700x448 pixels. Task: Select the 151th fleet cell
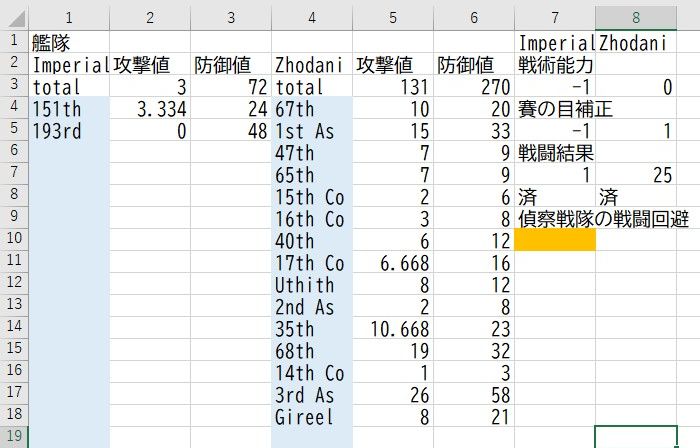point(69,108)
